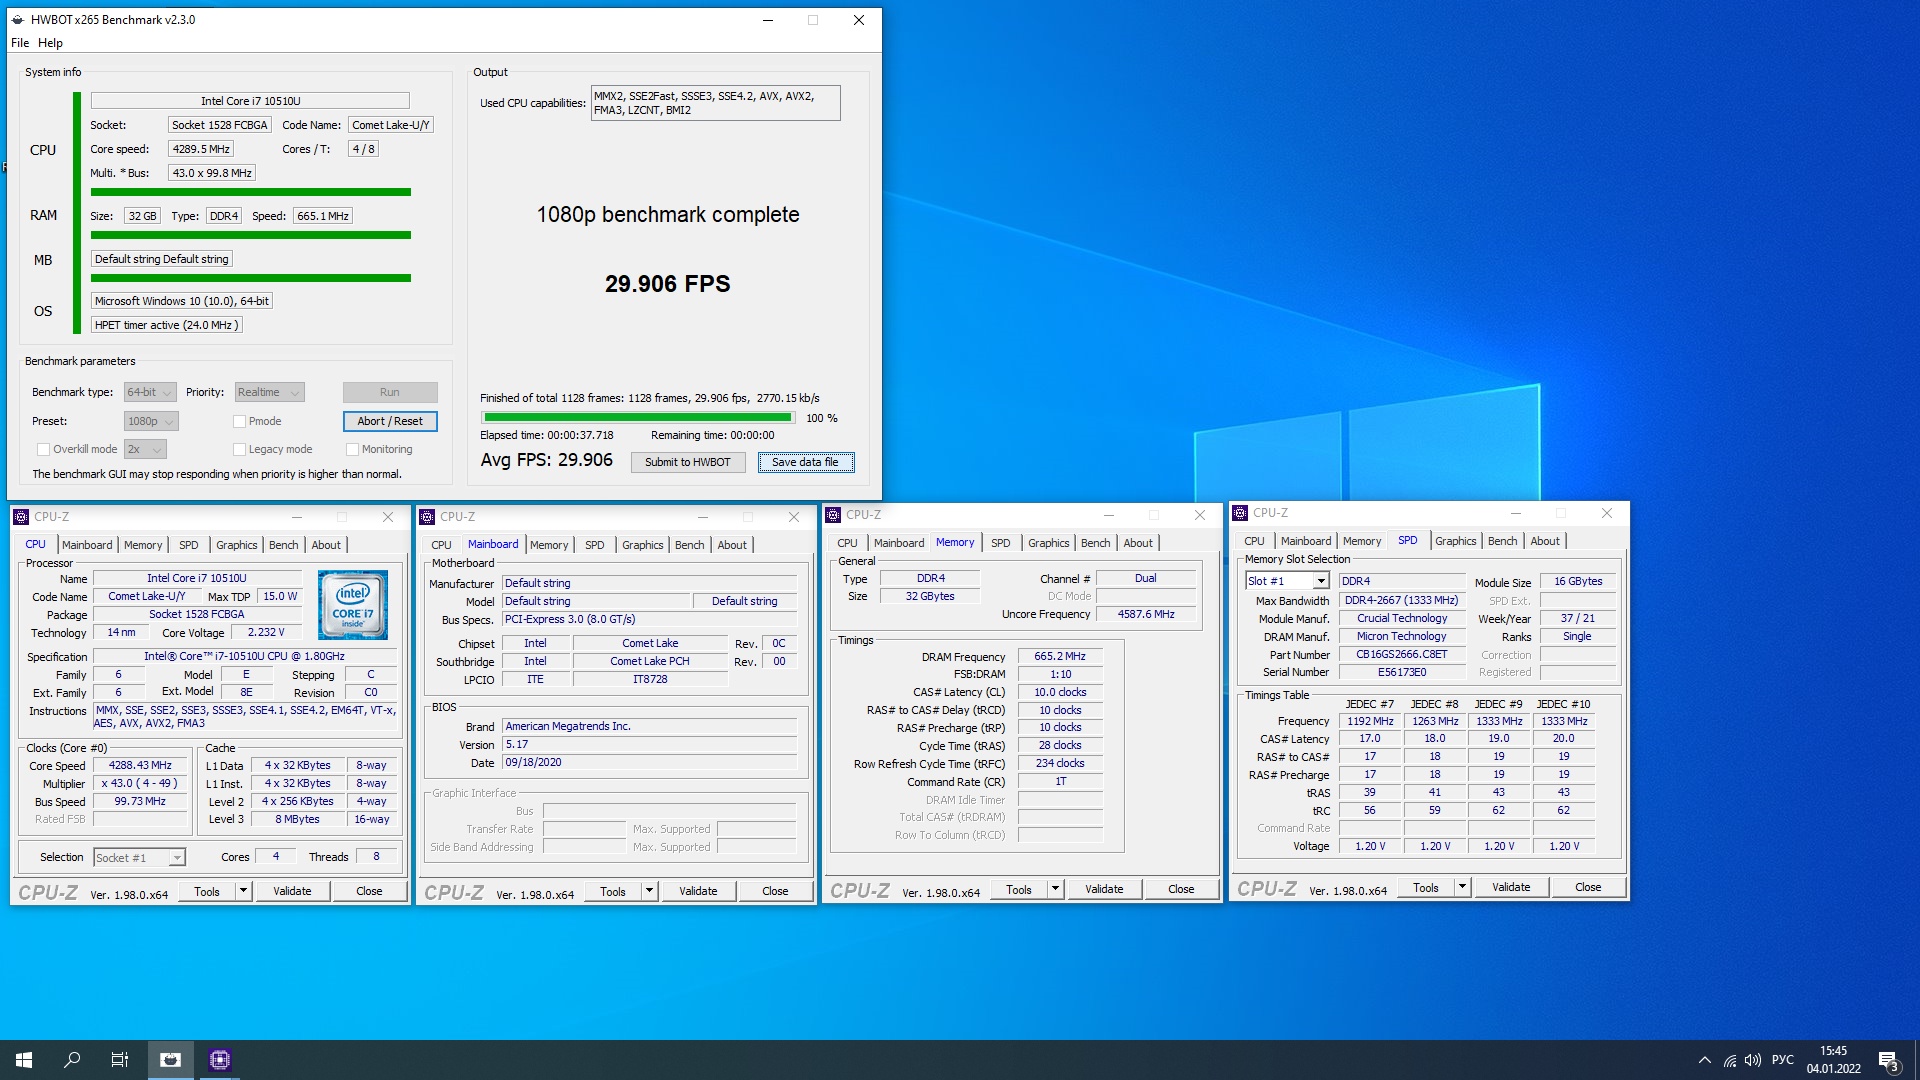This screenshot has width=1920, height=1080.
Task: Open the taskbar Search icon
Action: click(72, 1060)
